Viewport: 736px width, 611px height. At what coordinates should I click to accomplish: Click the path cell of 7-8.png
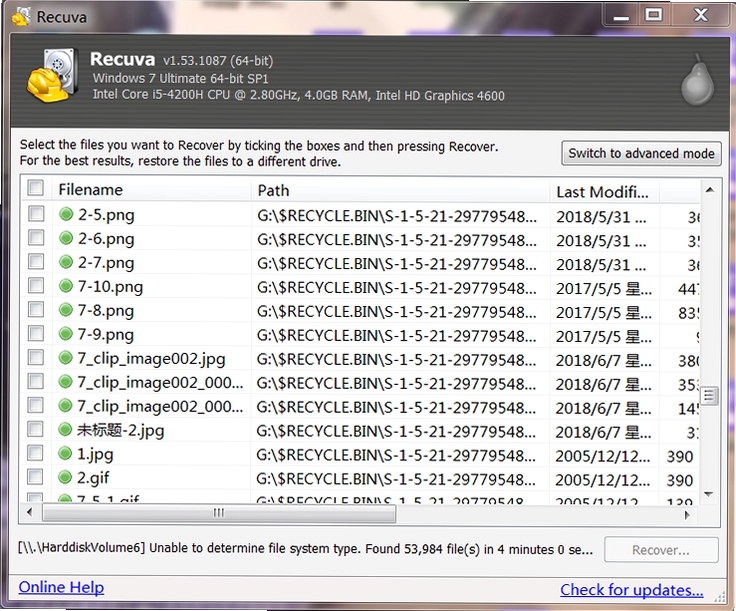(397, 312)
